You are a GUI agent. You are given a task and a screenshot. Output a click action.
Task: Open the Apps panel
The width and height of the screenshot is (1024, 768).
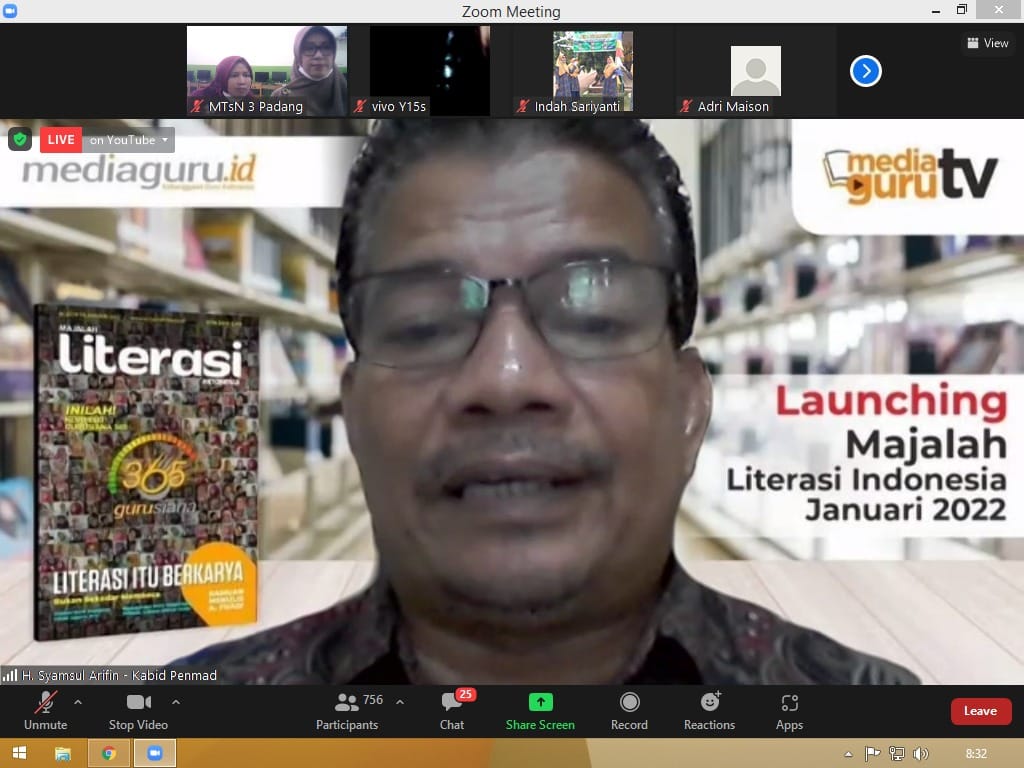[789, 711]
